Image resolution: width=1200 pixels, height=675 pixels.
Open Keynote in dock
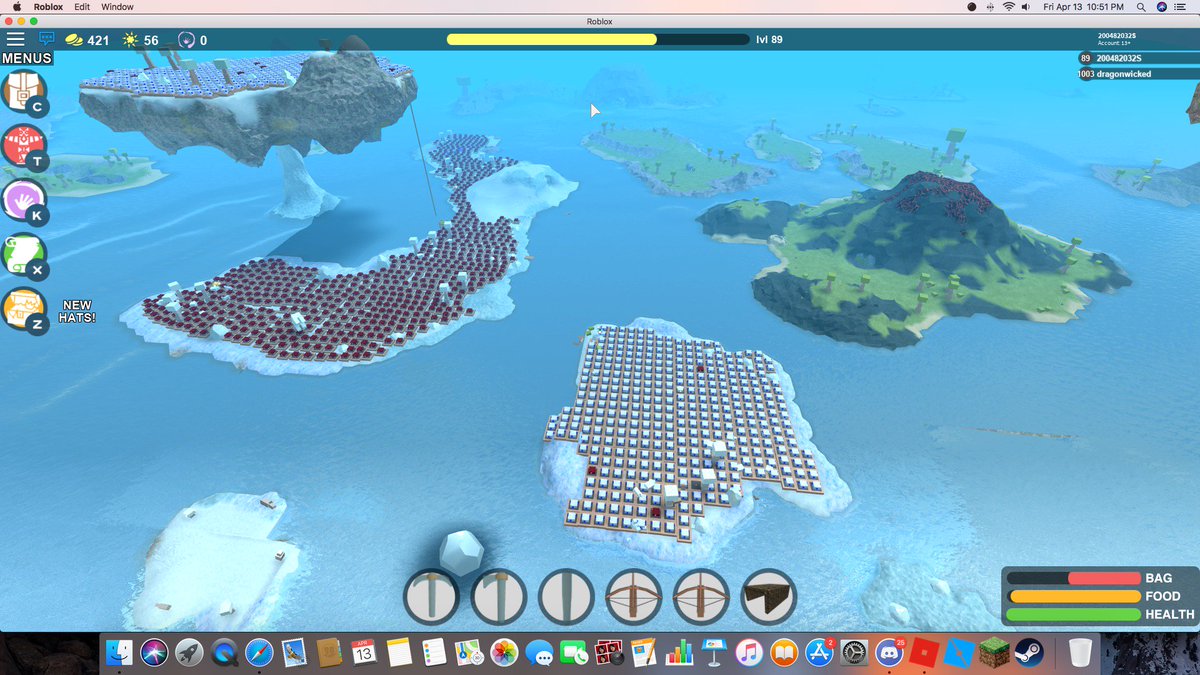coord(714,653)
